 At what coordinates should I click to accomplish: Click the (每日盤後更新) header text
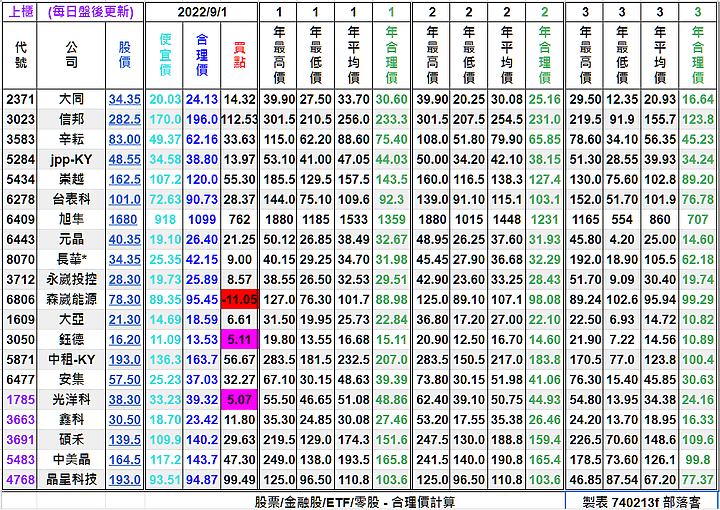(x=90, y=12)
